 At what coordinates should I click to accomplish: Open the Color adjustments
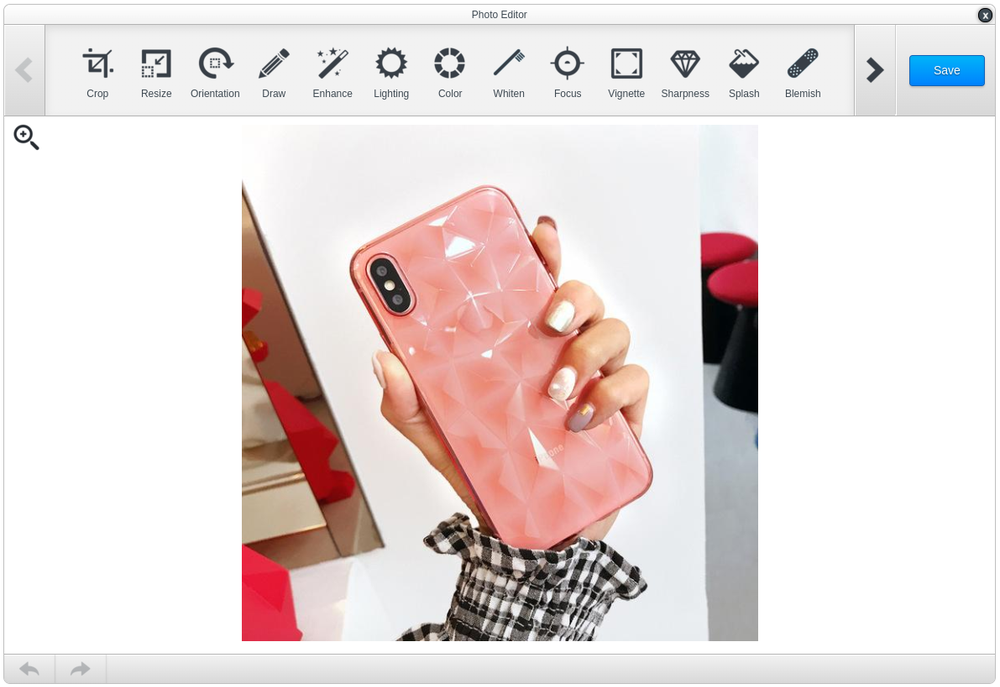coord(449,70)
